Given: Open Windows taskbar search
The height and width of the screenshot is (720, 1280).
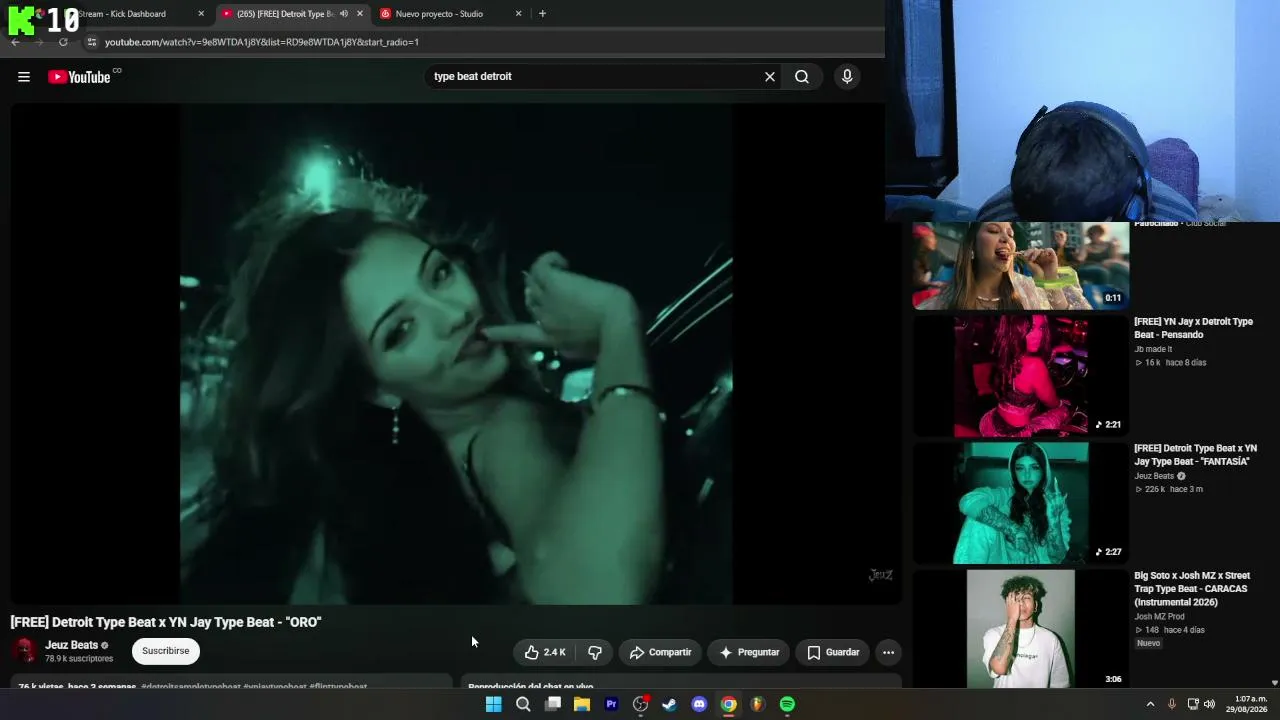Looking at the screenshot, I should (523, 704).
